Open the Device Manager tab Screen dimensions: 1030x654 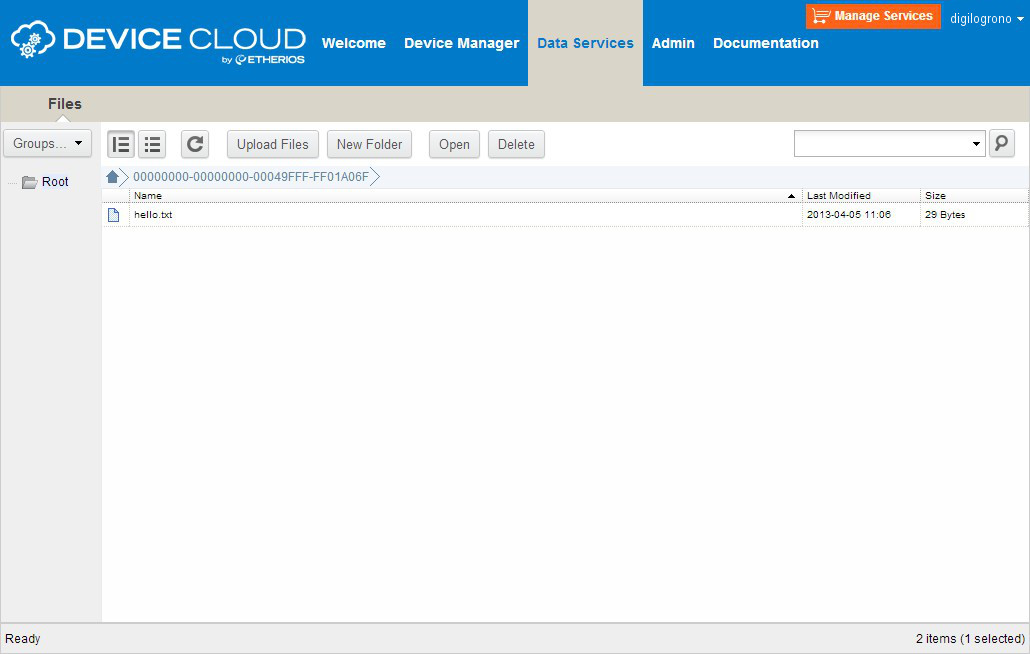pos(461,43)
